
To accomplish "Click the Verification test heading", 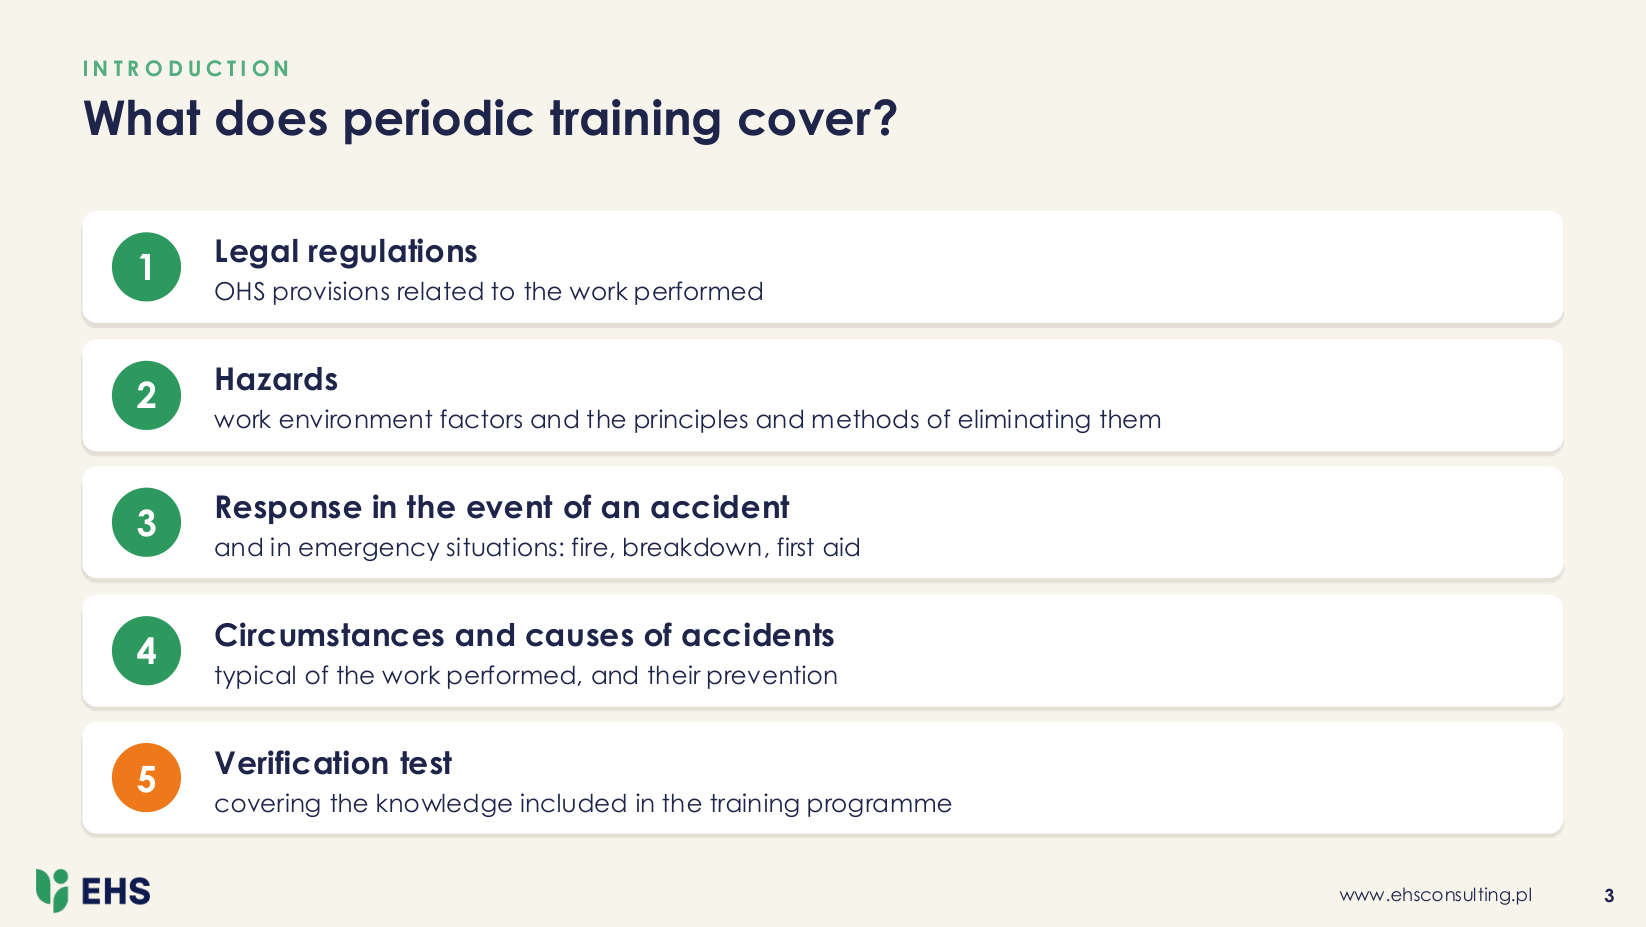I will tap(333, 764).
